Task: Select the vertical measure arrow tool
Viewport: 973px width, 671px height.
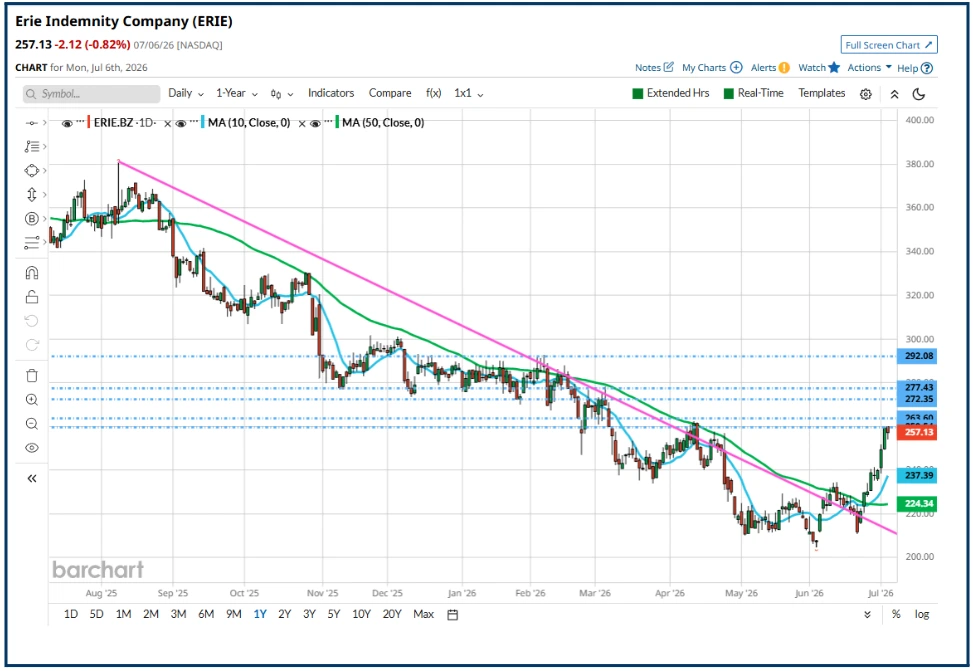Action: tap(32, 194)
